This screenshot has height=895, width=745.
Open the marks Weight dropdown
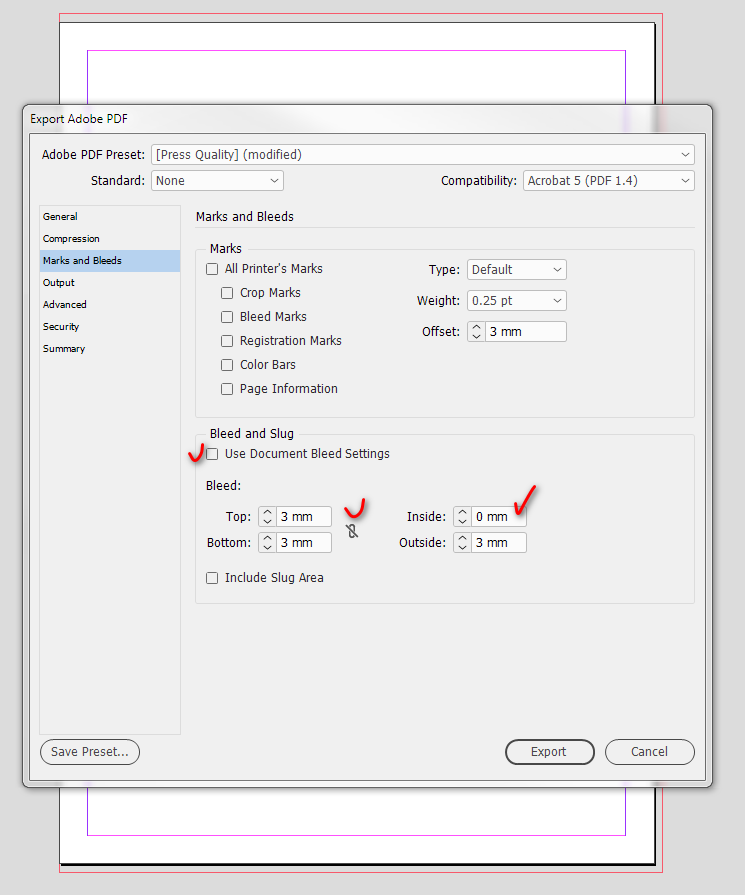[517, 301]
